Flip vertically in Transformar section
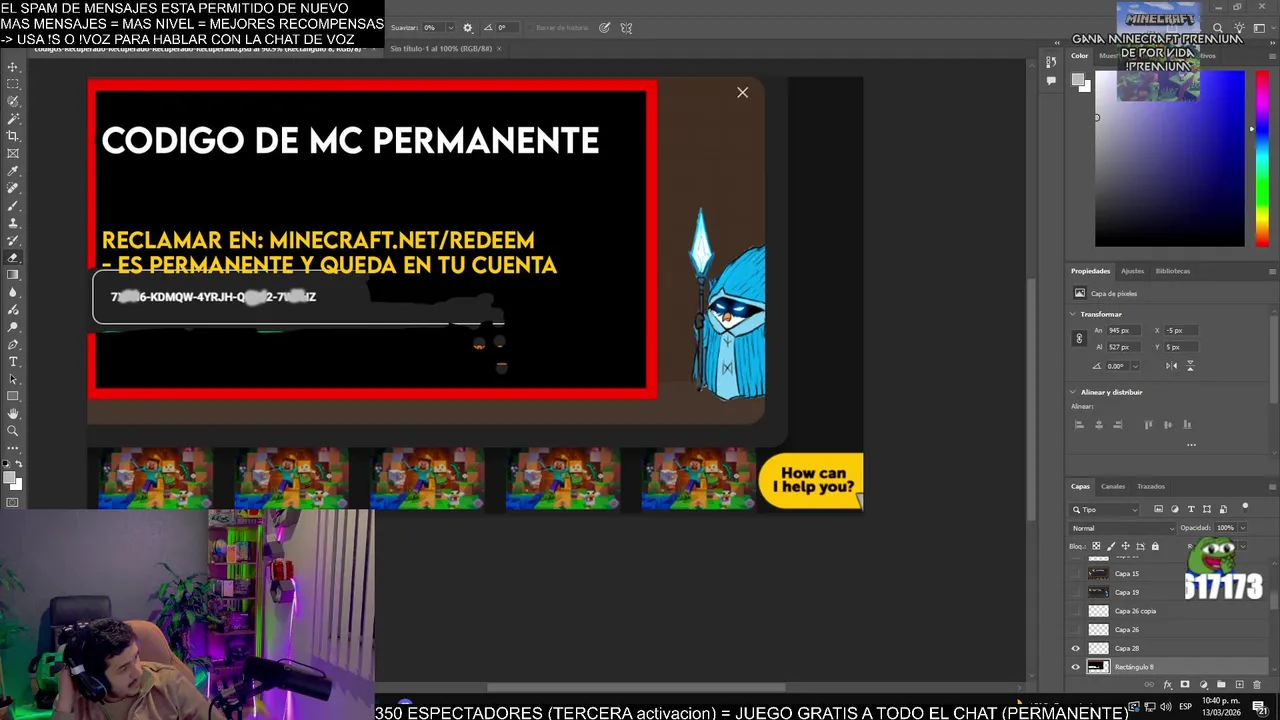The width and height of the screenshot is (1280, 720). (1190, 366)
